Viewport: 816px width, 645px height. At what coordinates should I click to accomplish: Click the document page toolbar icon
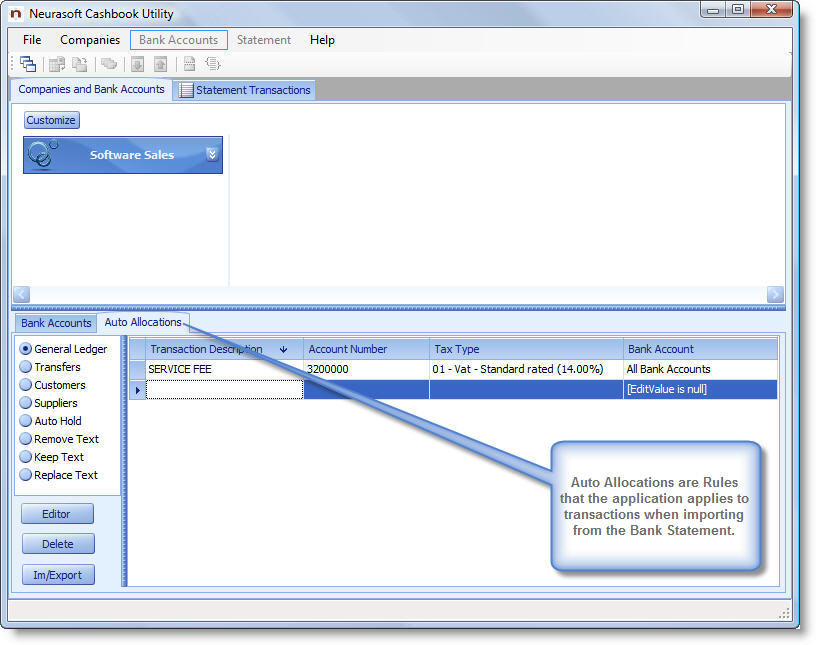click(x=189, y=64)
